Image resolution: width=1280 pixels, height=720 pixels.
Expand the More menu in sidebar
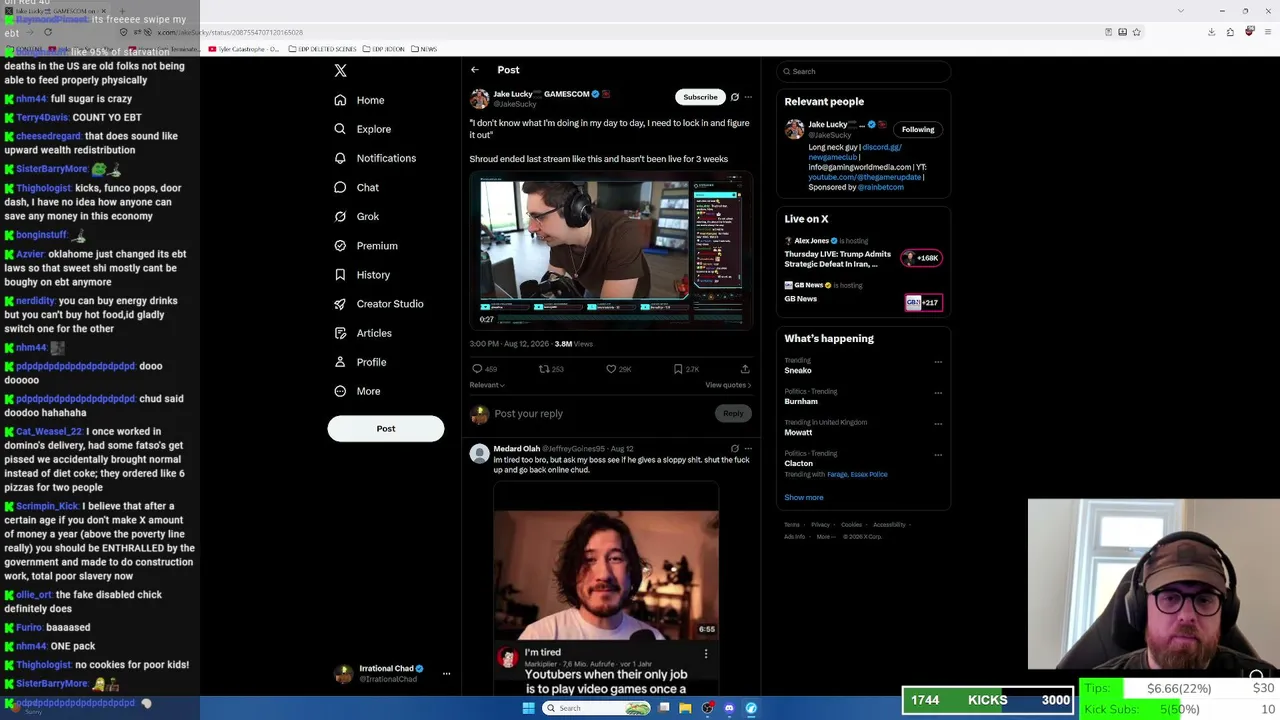click(356, 391)
